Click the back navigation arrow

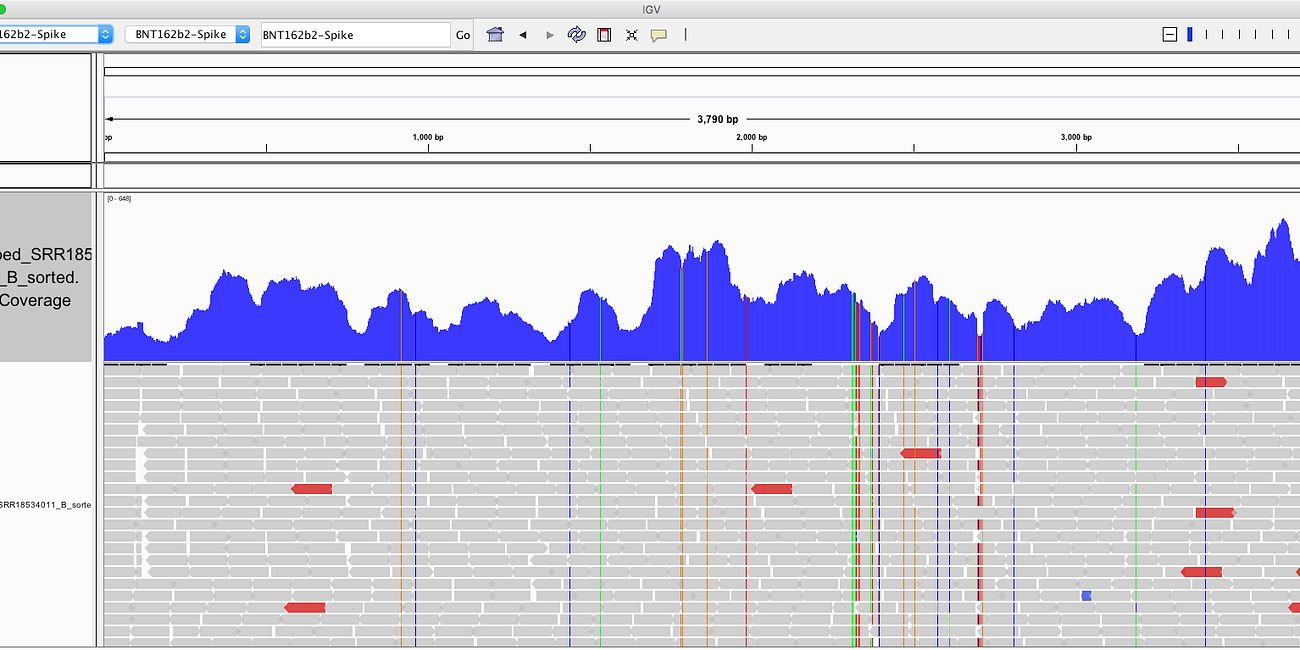[x=522, y=35]
